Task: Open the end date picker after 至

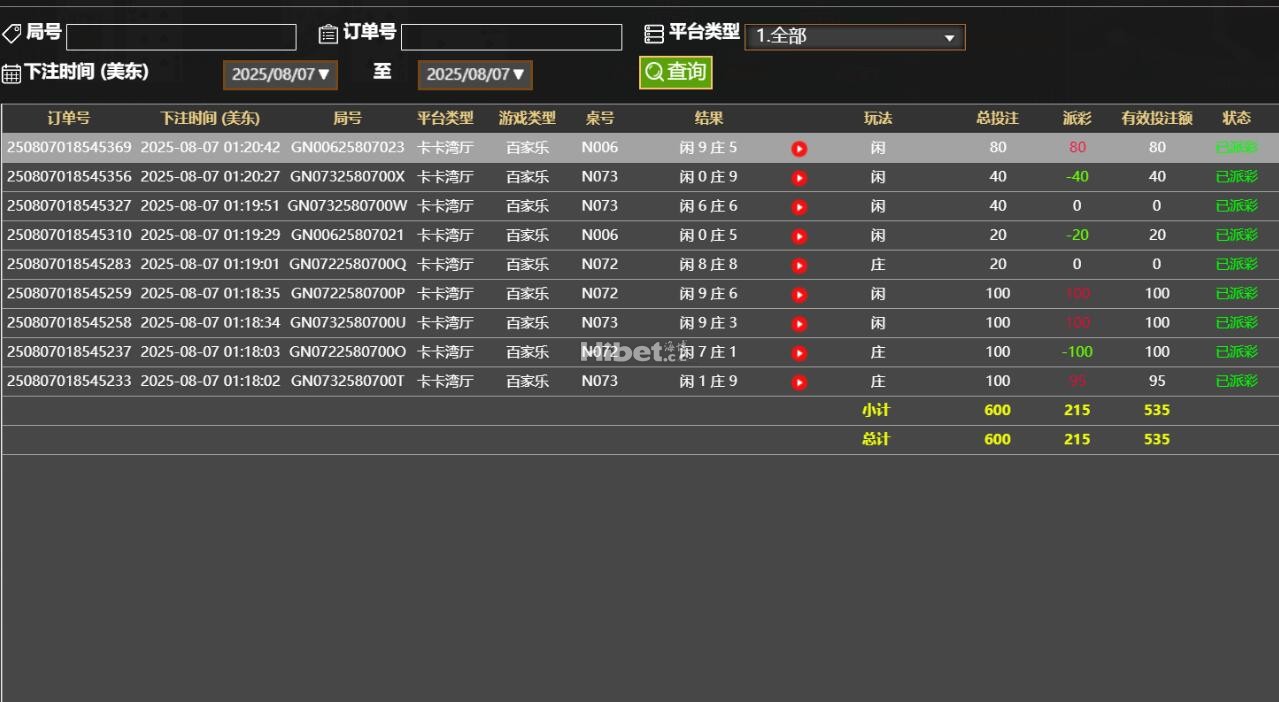Action: pos(475,75)
